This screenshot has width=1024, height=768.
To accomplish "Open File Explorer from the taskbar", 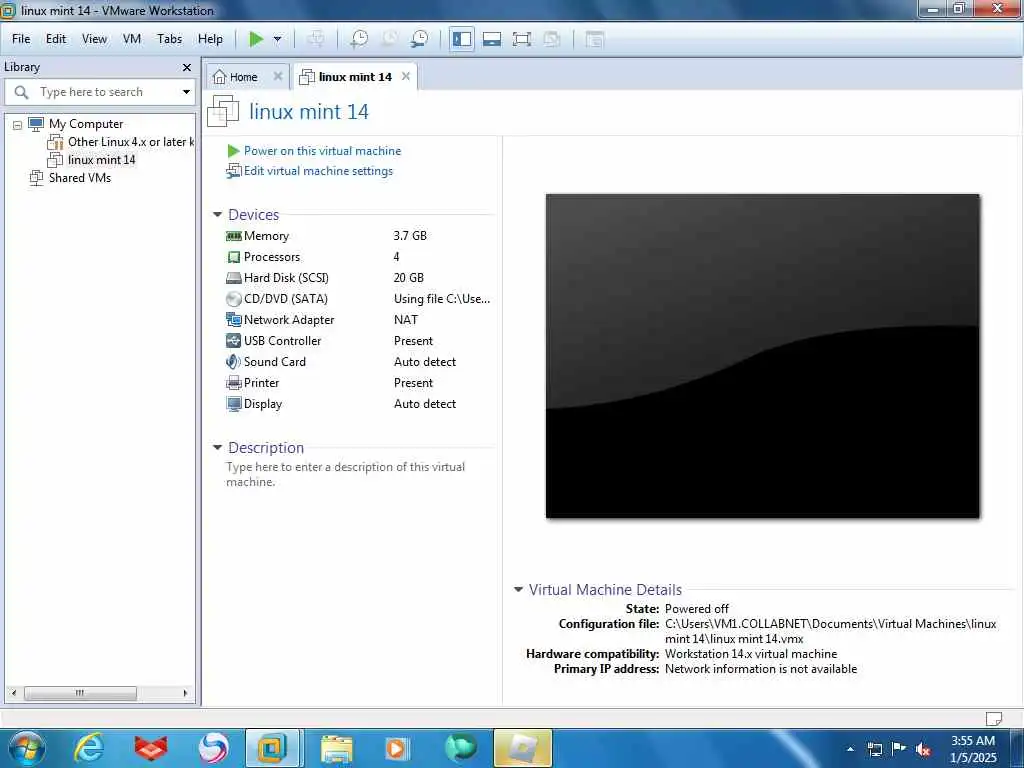I will (337, 748).
